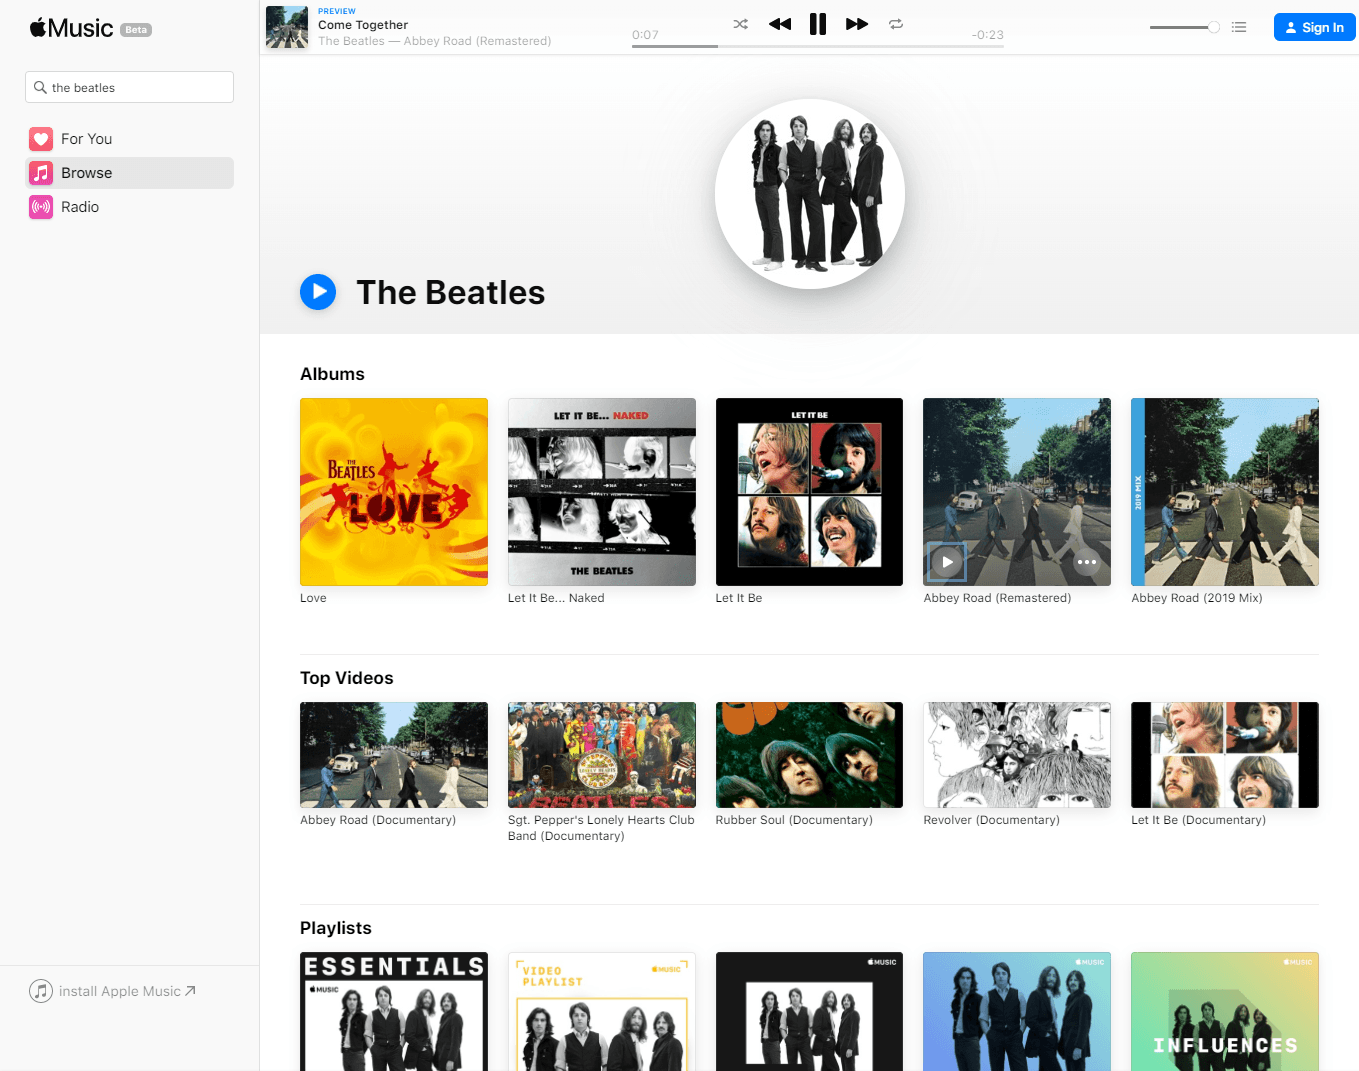Open Rubber Soul (Documentary) video thumbnail
The height and width of the screenshot is (1071, 1359).
809,755
